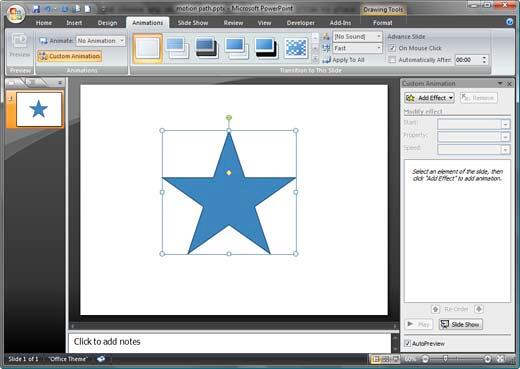The width and height of the screenshot is (520, 369).
Task: Click the Automatically After time stepper
Action: [x=484, y=60]
